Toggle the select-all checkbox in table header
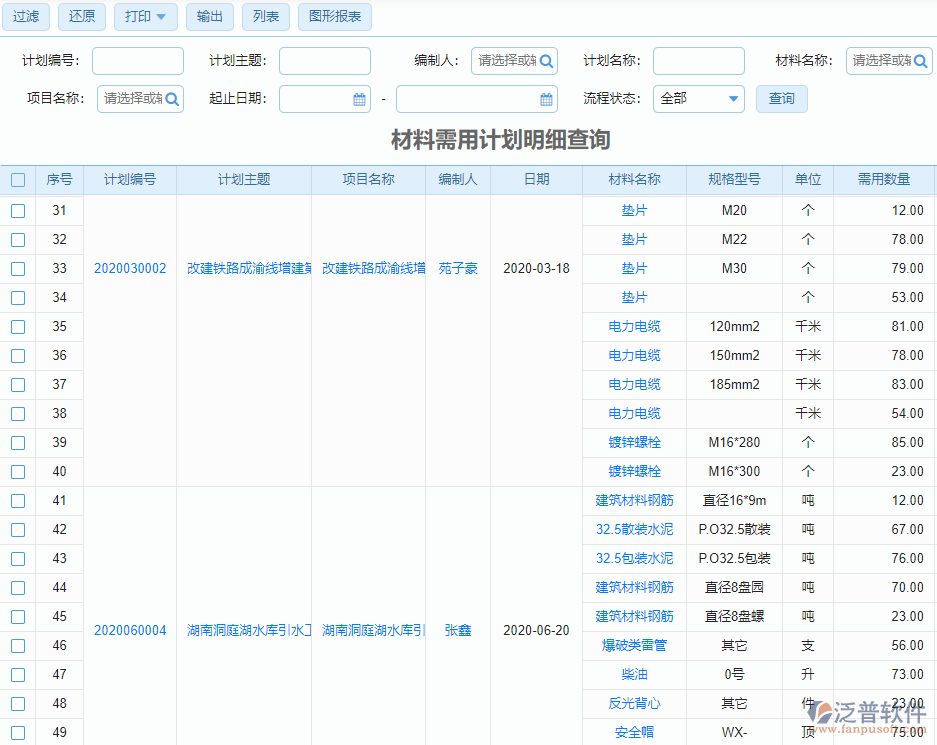The width and height of the screenshot is (937, 745). (x=17, y=179)
